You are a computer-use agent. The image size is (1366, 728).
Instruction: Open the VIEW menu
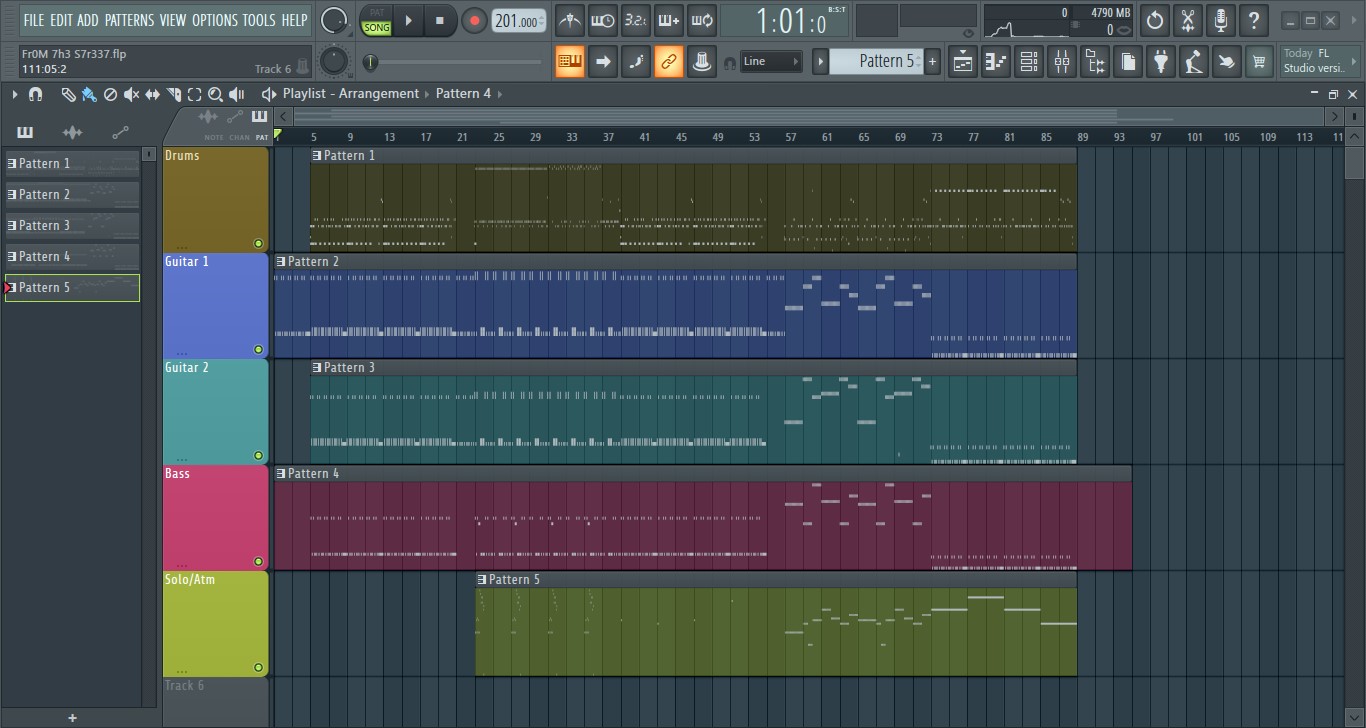tap(173, 20)
